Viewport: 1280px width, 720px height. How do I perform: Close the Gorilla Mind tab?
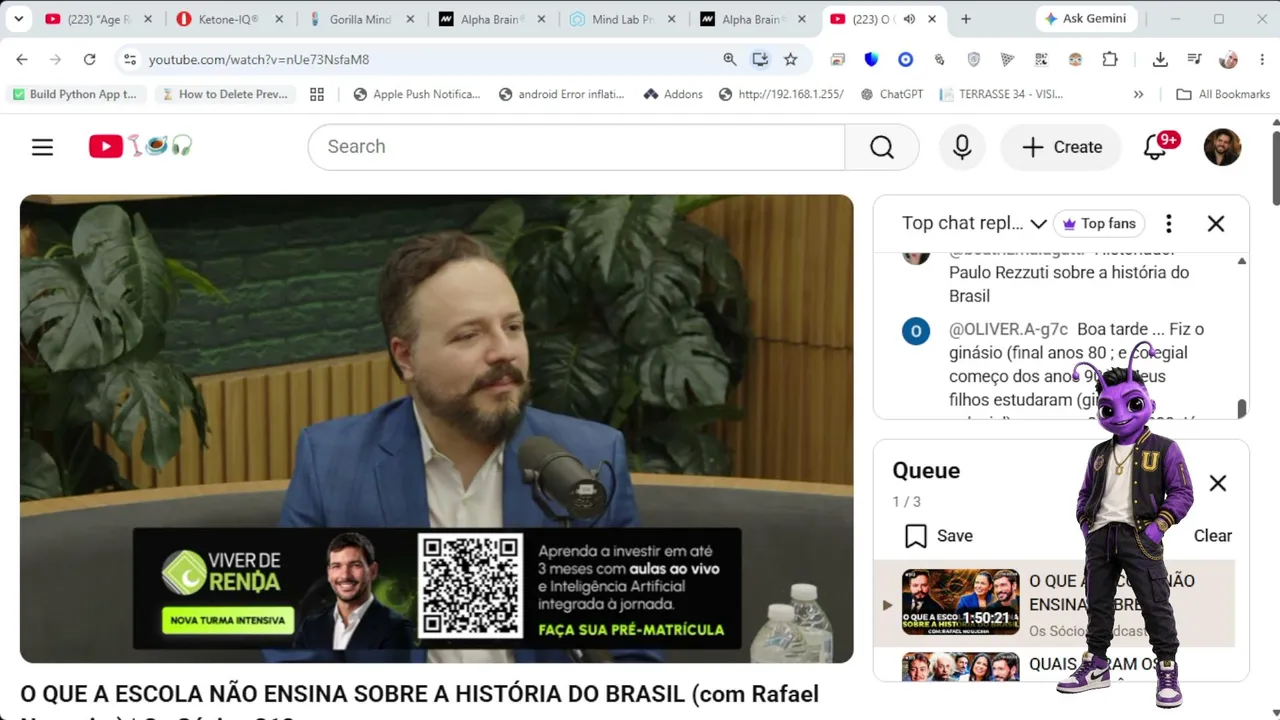[x=410, y=19]
